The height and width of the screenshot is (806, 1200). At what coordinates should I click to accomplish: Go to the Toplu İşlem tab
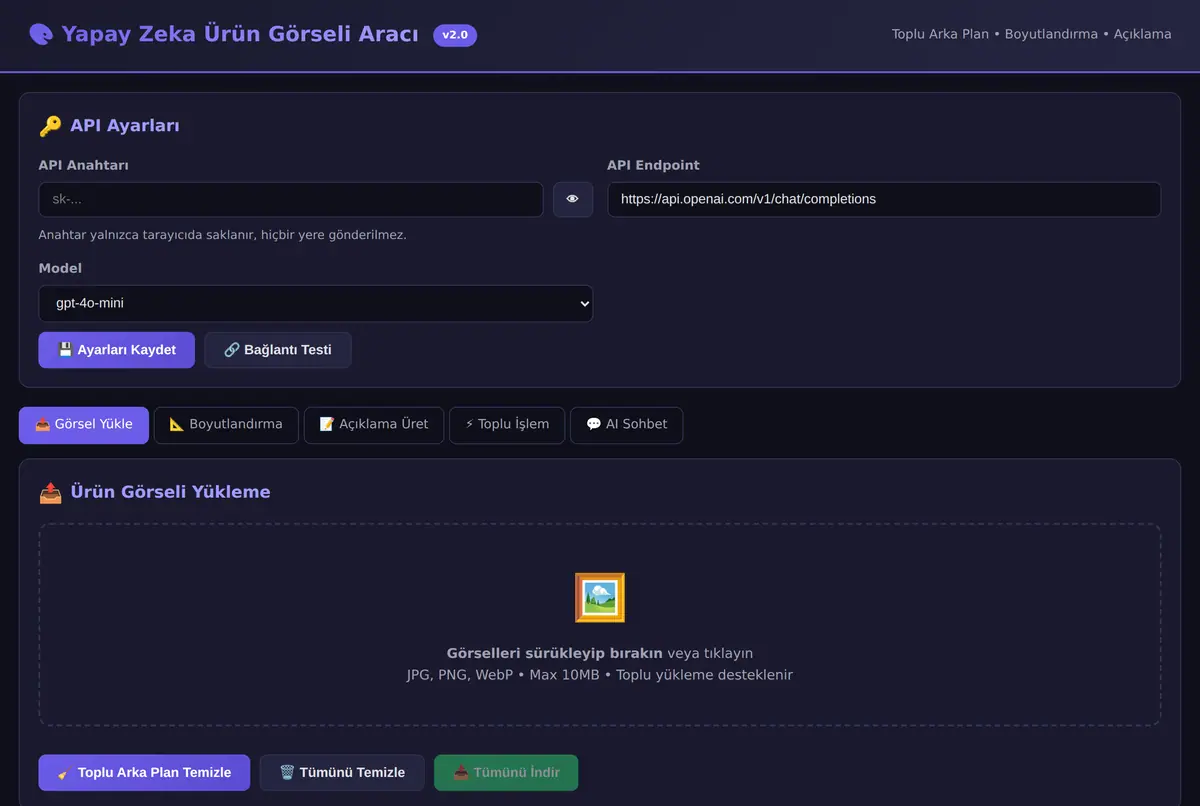[x=507, y=425]
